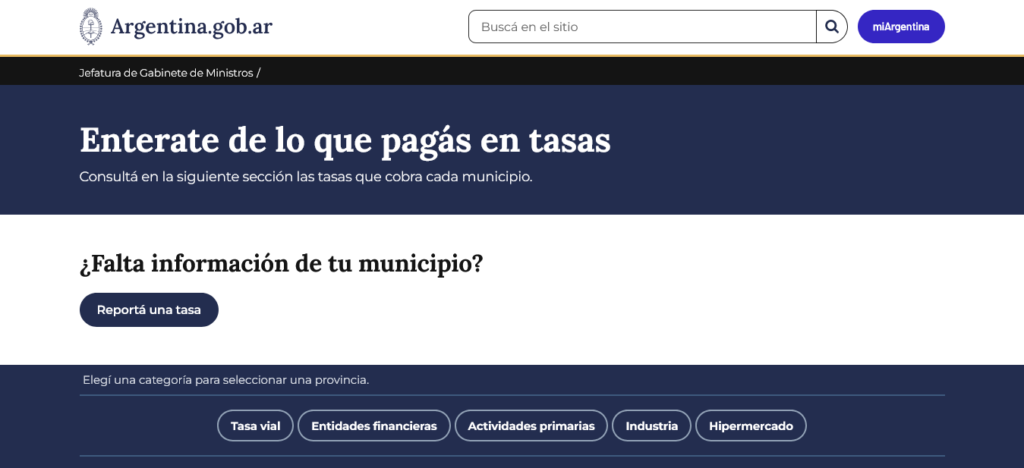Click the slash separator after the breadcrumb
The height and width of the screenshot is (468, 1024).
[x=258, y=72]
